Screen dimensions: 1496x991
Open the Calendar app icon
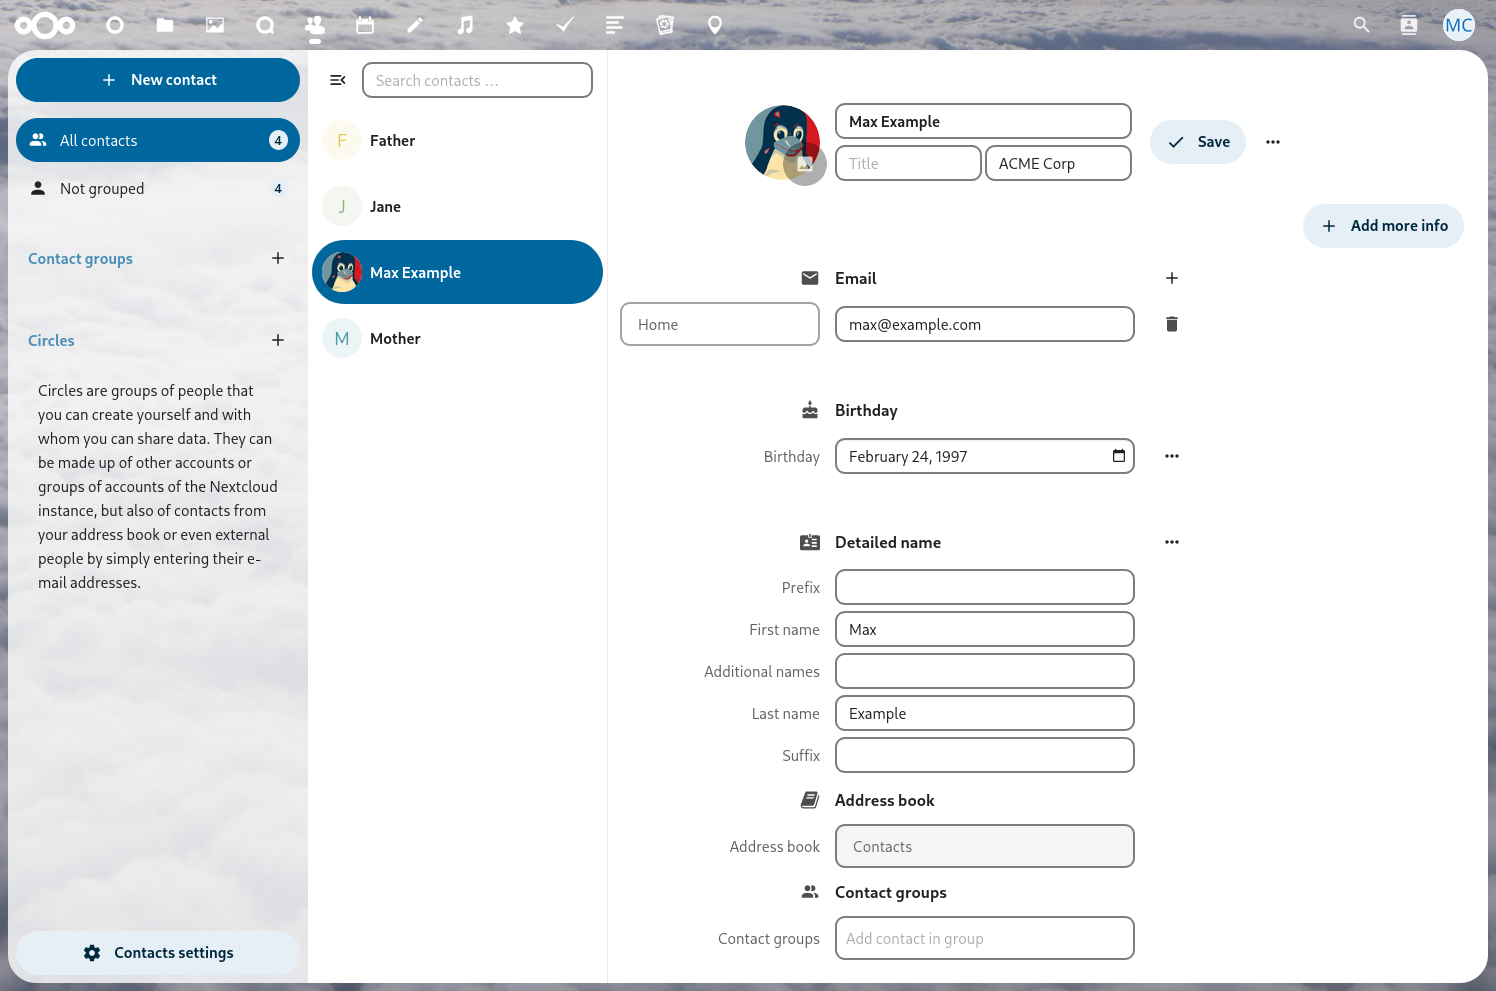[x=365, y=25]
